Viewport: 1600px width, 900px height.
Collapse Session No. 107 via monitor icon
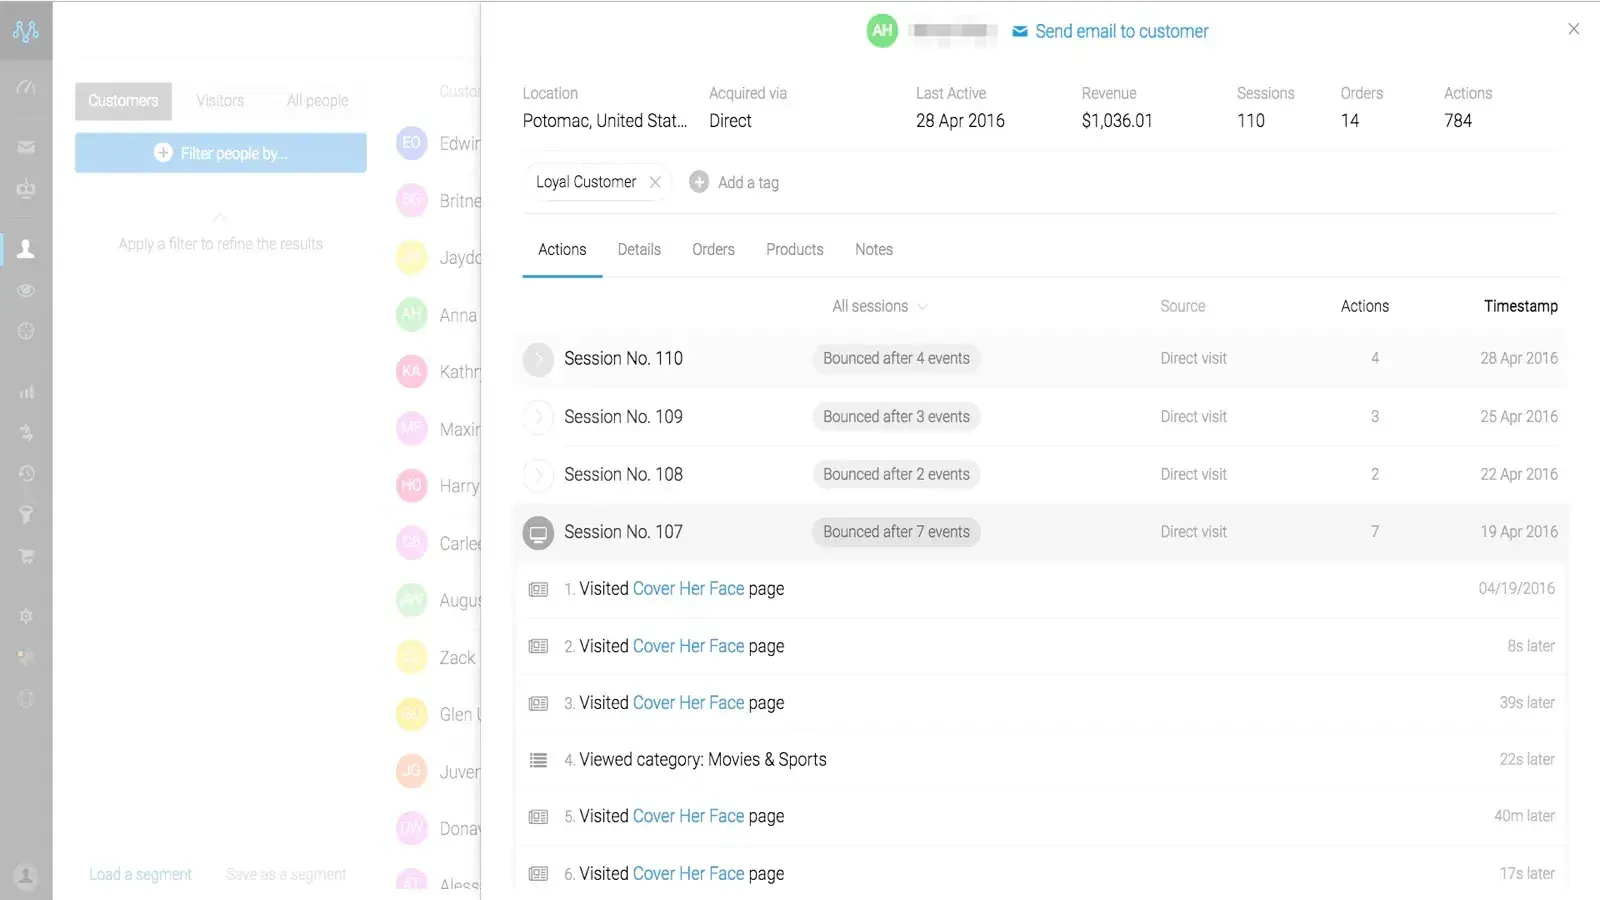click(538, 533)
